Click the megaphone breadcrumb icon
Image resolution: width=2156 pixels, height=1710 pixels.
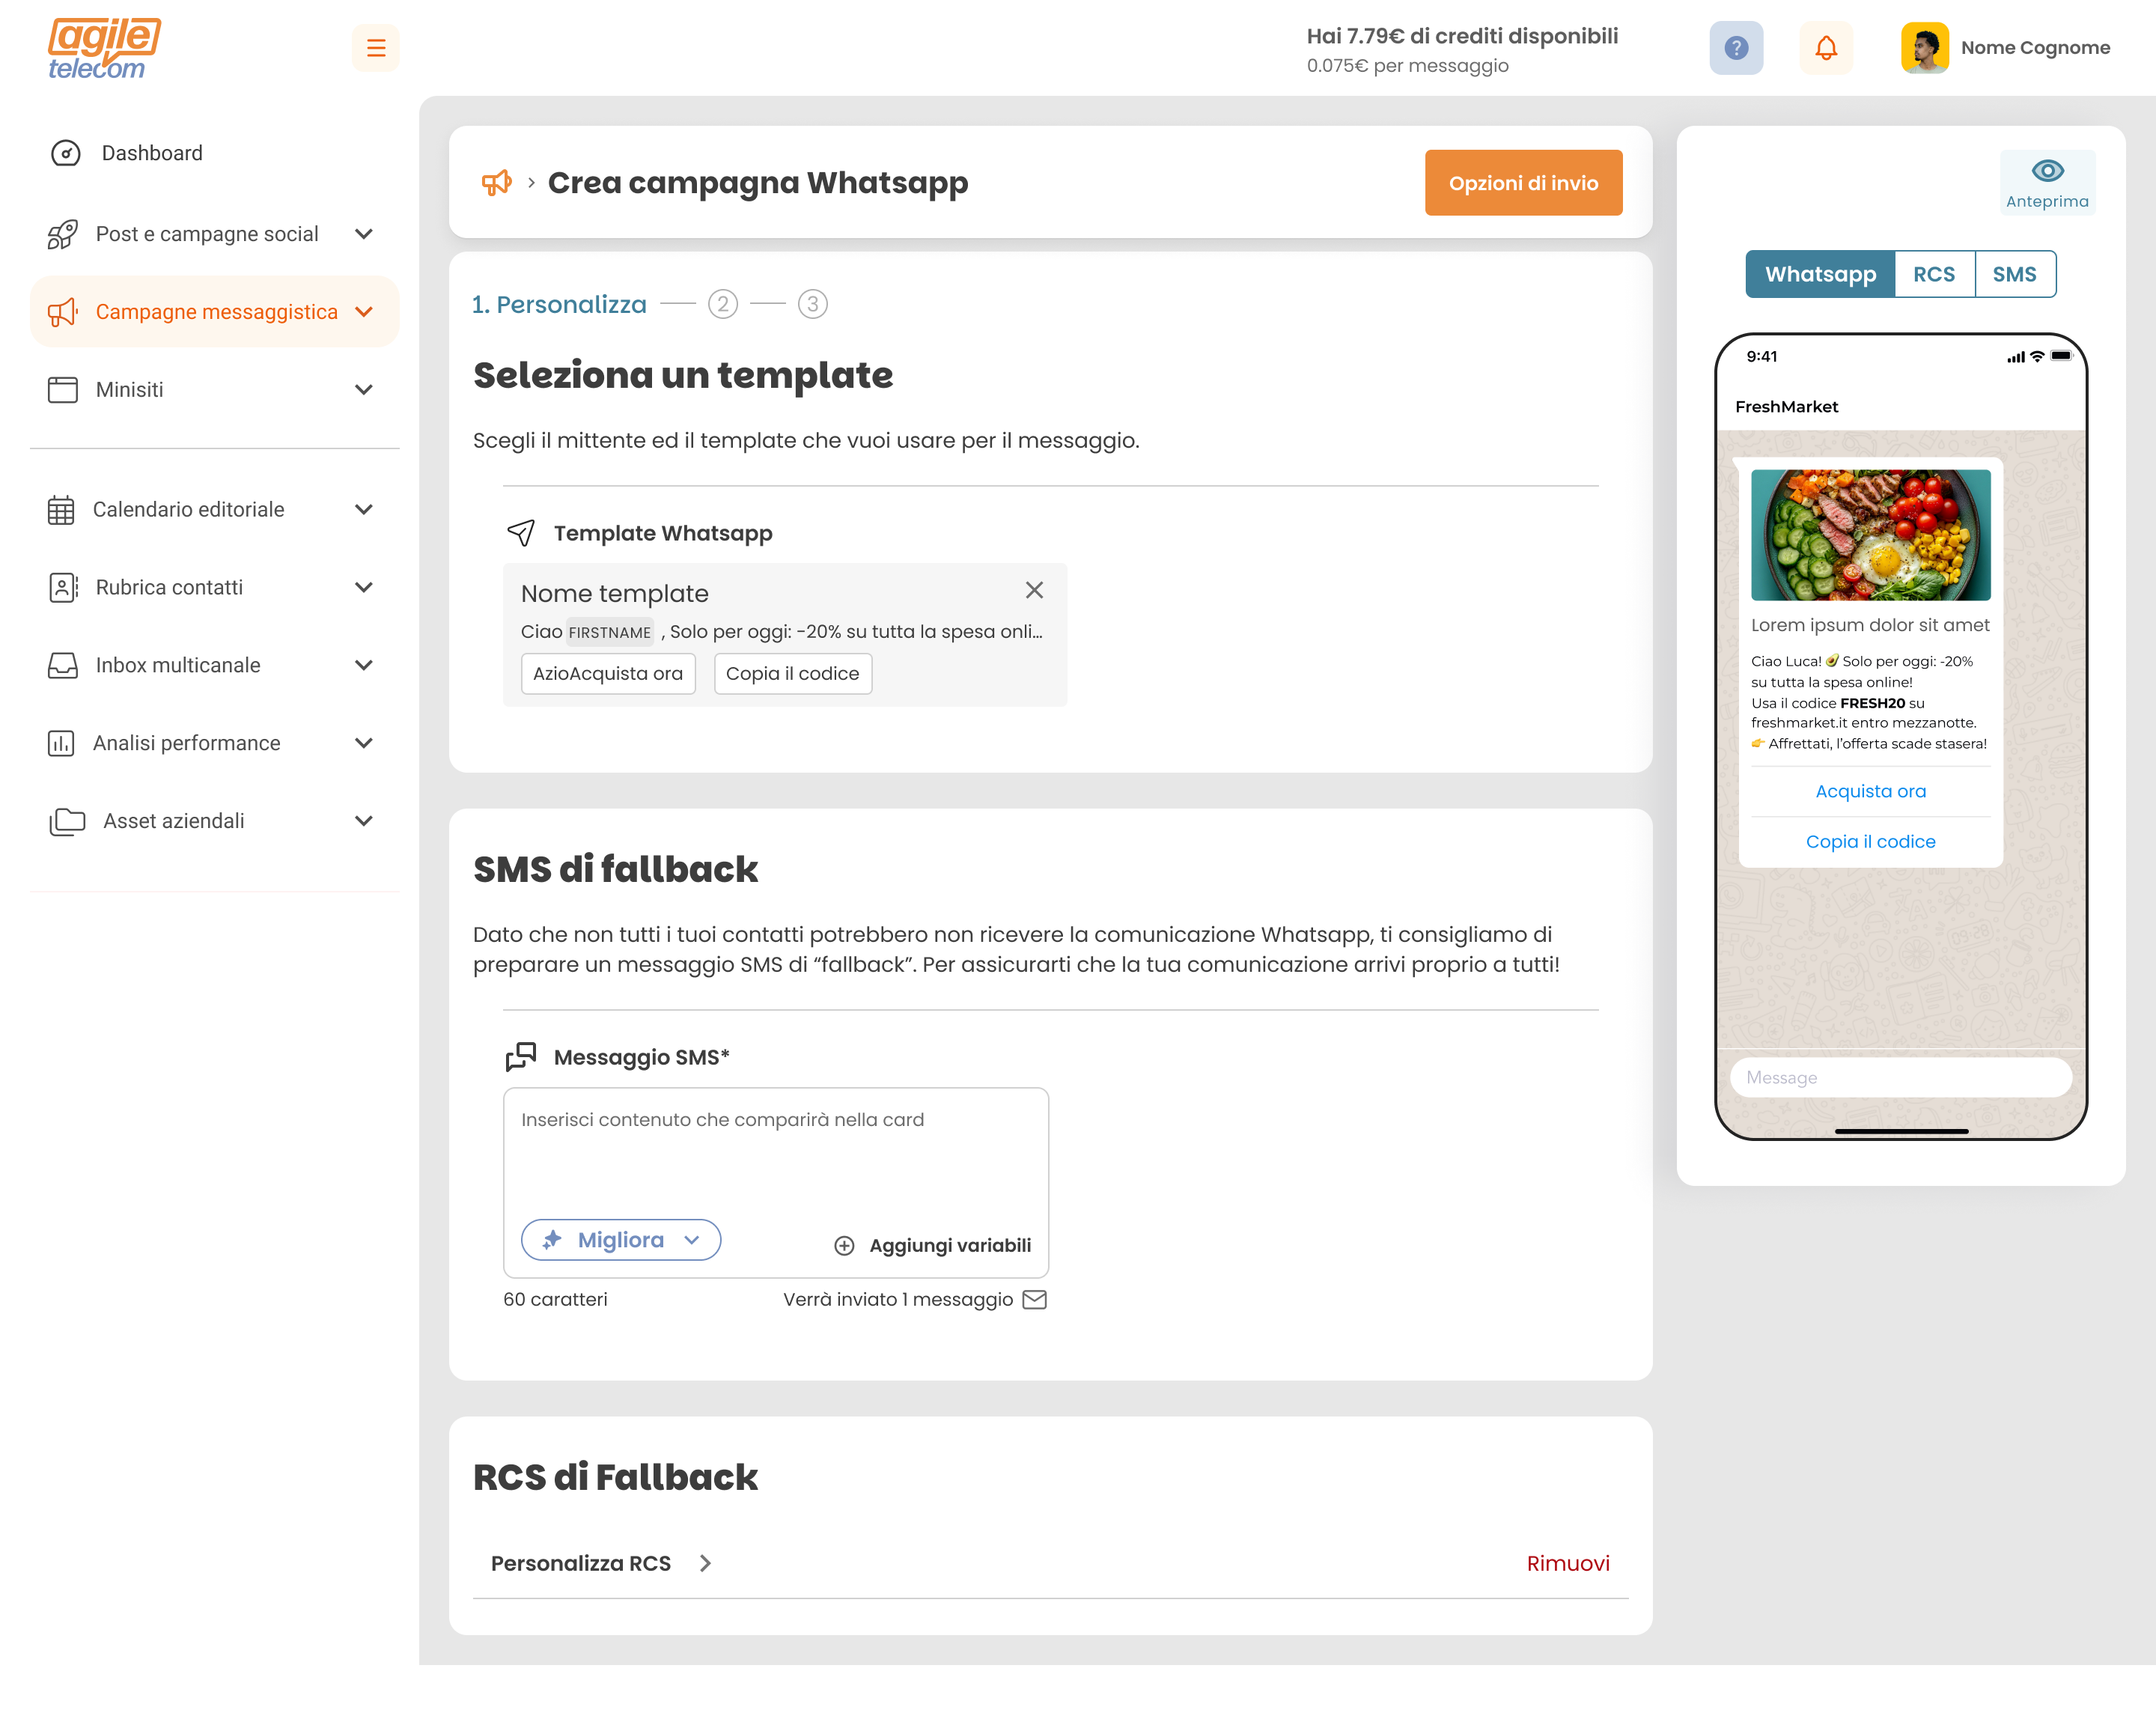[497, 183]
